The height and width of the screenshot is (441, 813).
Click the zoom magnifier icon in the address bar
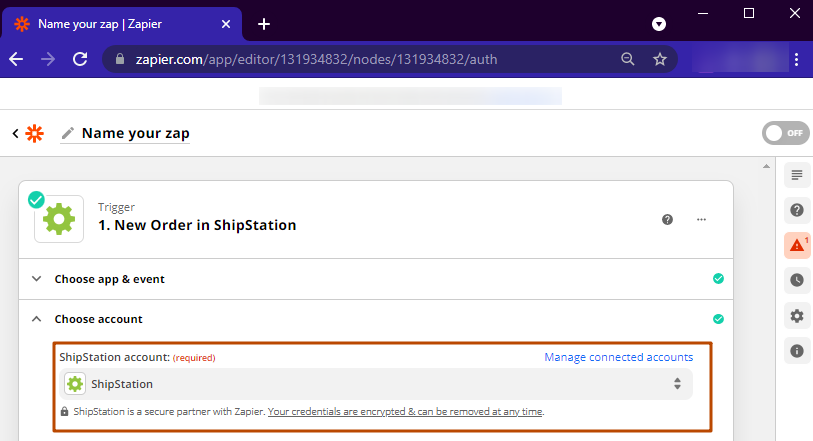[627, 59]
